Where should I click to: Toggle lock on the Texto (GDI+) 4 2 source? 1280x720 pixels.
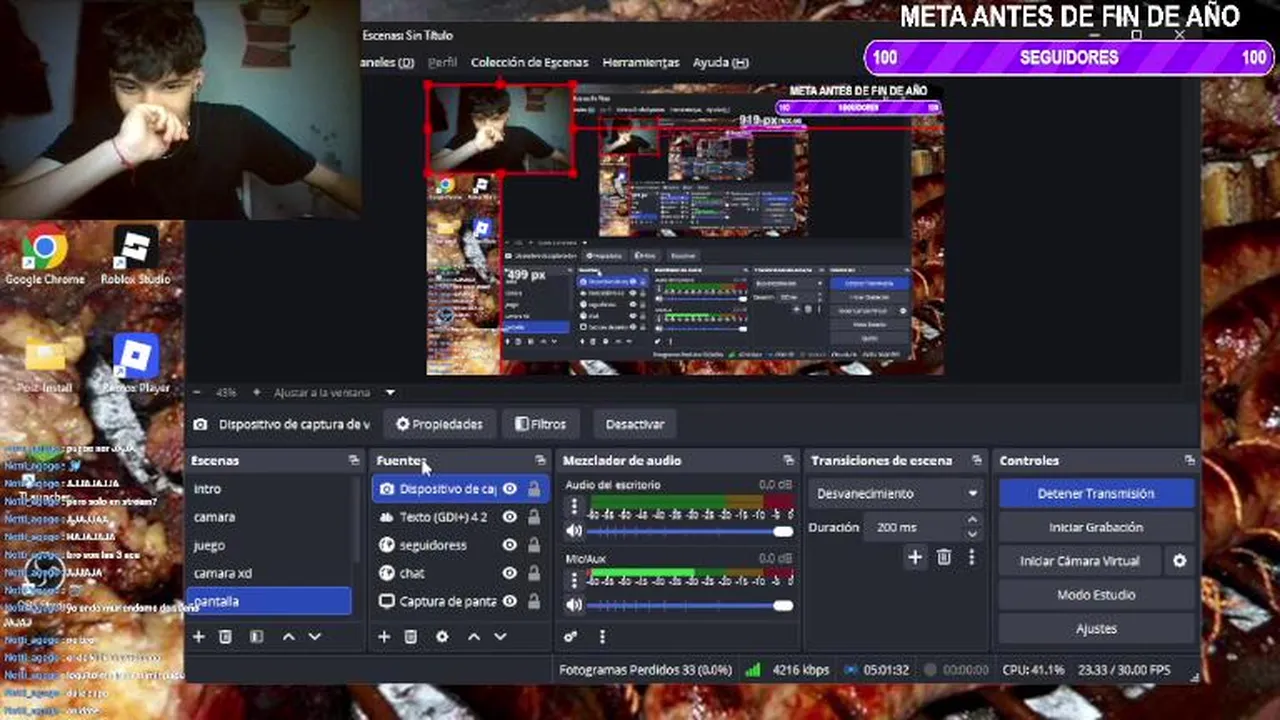point(534,517)
